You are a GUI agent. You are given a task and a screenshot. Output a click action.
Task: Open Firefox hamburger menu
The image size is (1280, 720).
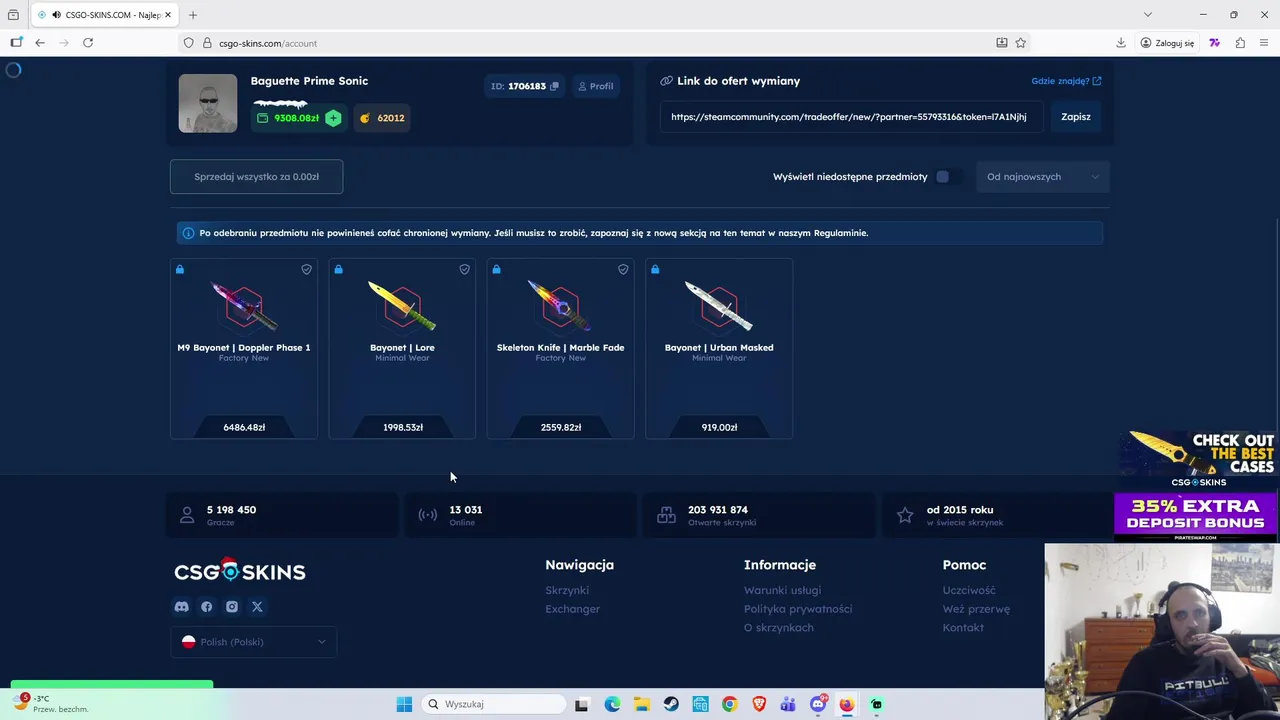coord(1265,43)
